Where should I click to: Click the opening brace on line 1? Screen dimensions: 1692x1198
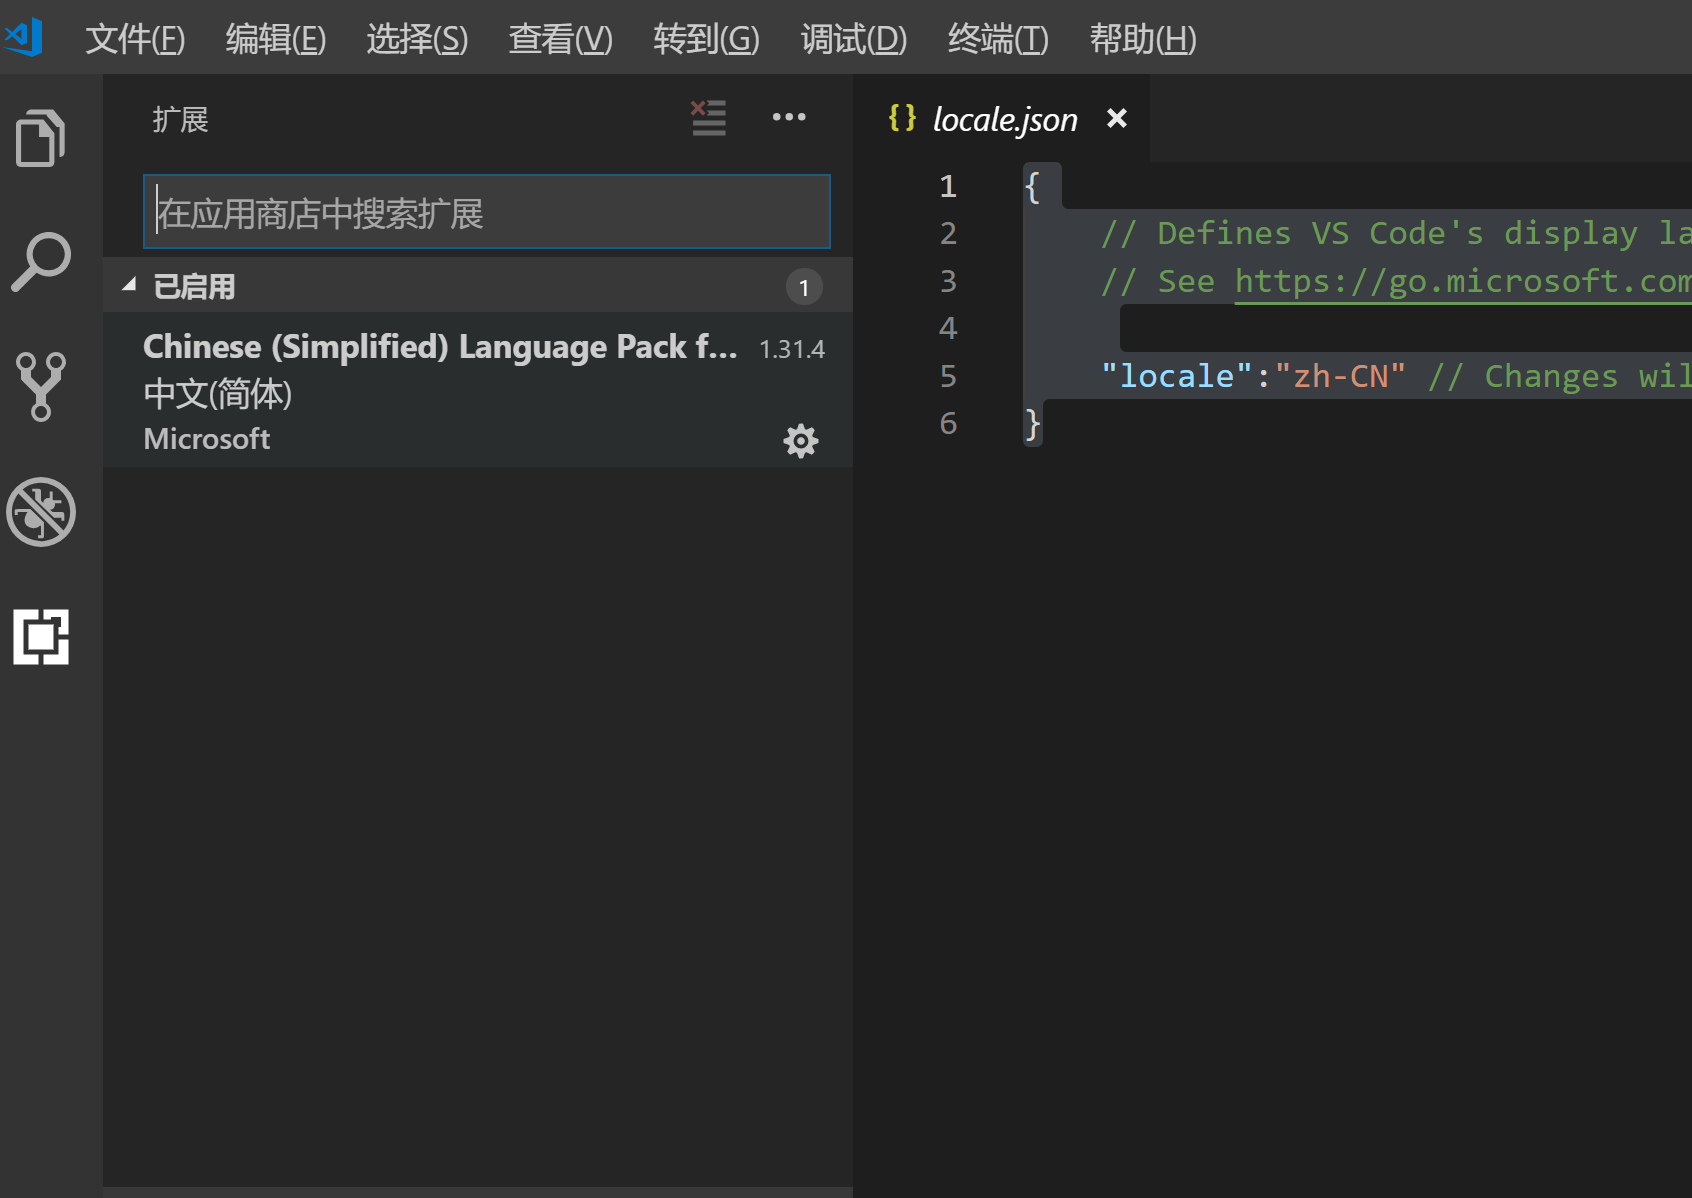1032,186
